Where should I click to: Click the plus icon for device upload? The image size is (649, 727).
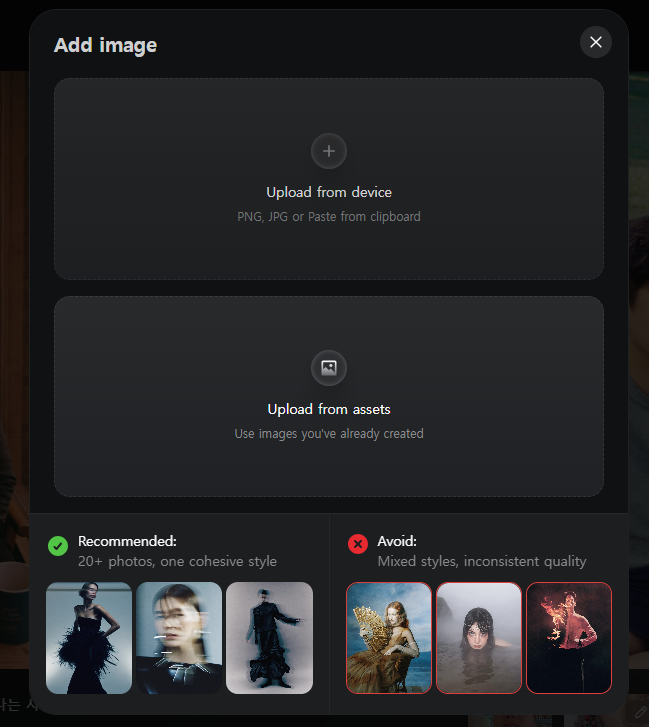[329, 151]
